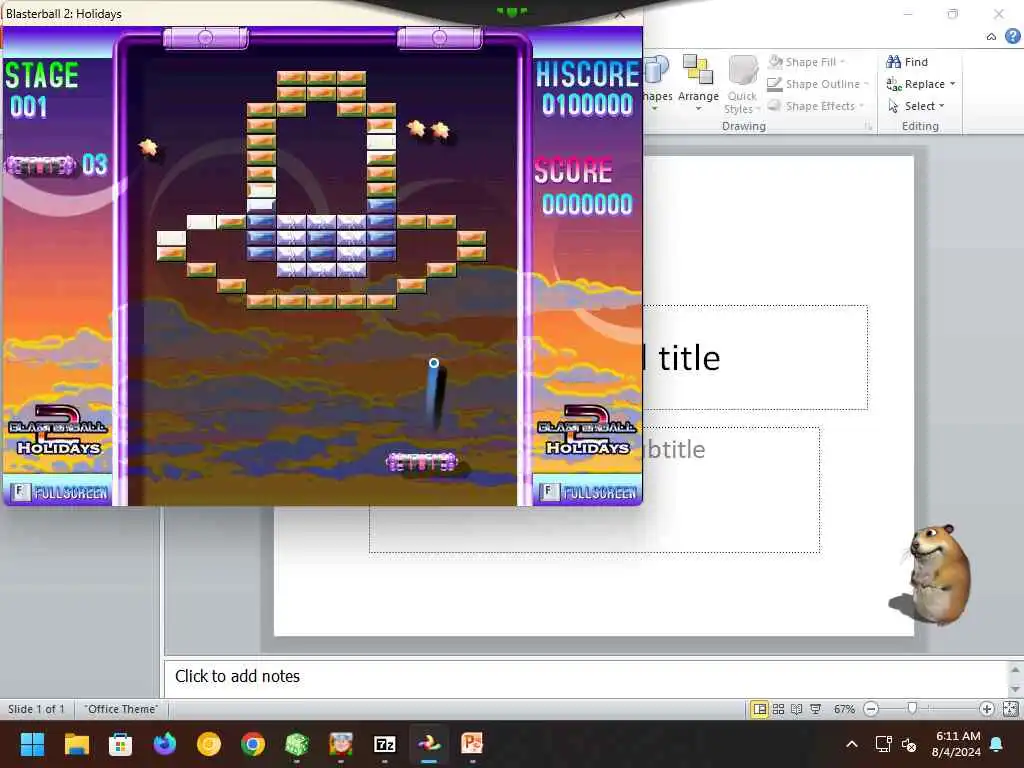Open the Replace dropdown arrow
Viewport: 1024px width, 768px height.
coord(953,84)
